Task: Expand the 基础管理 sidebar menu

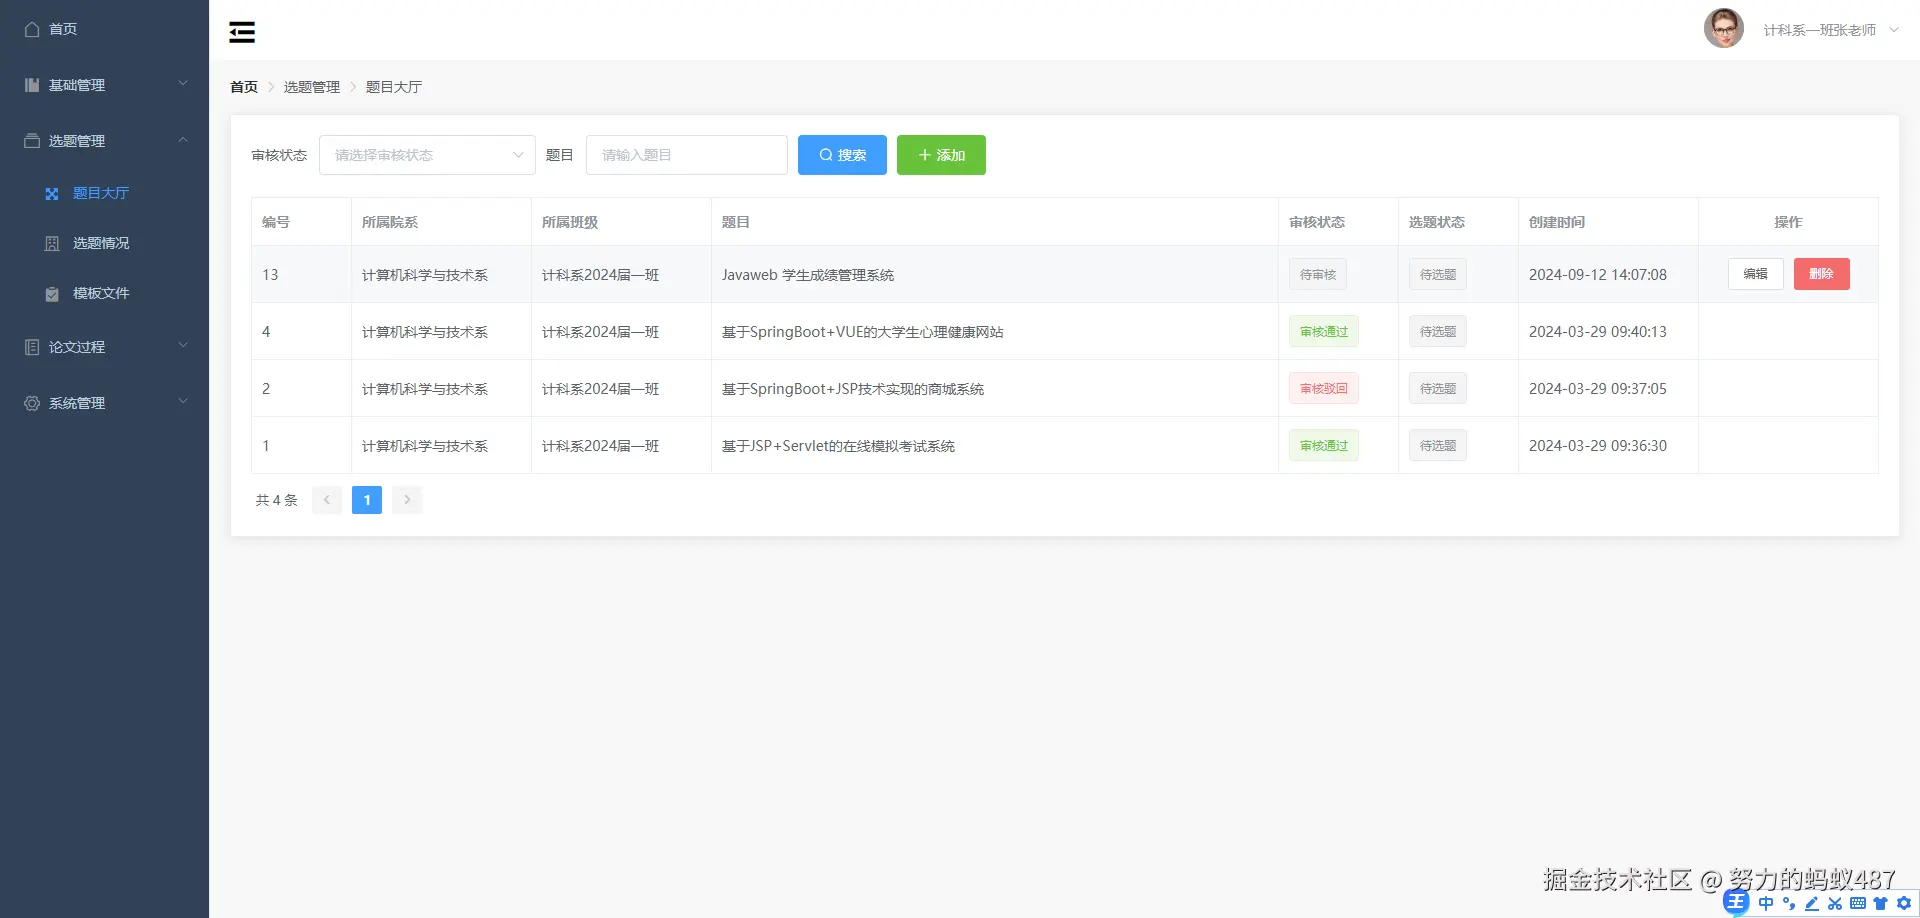Action: coord(105,85)
